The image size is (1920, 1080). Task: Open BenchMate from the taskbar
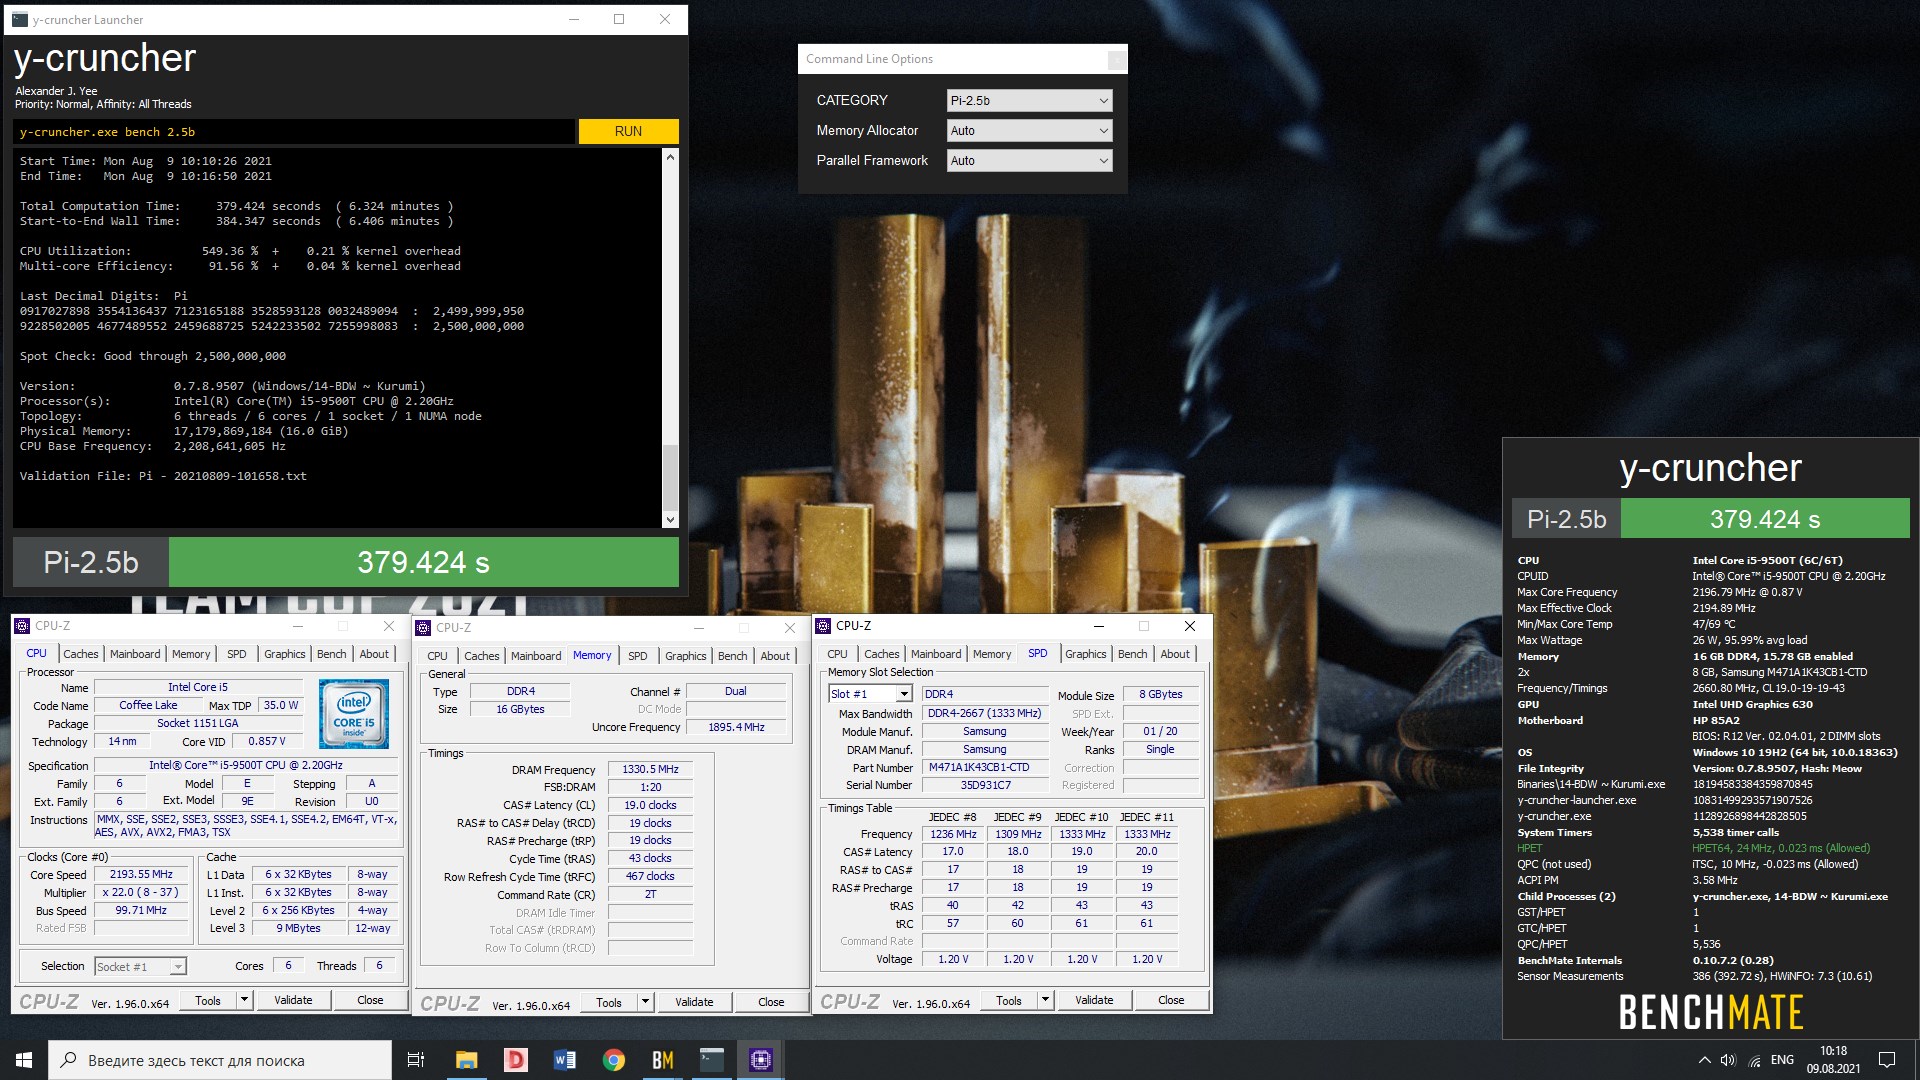click(x=663, y=1060)
